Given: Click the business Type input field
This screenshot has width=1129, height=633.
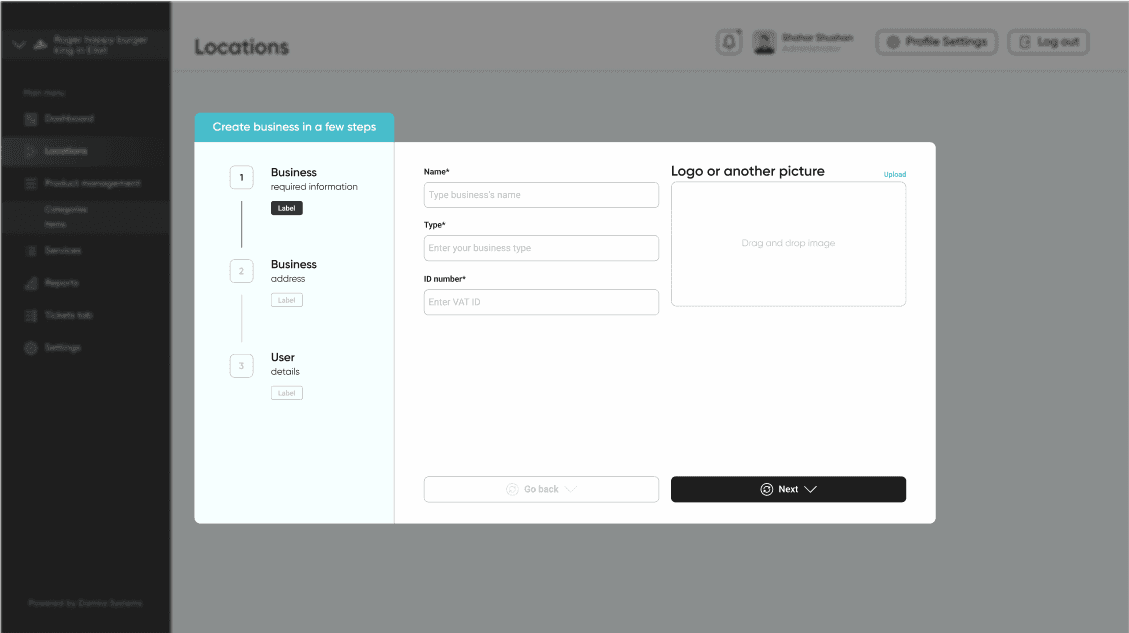Looking at the screenshot, I should click(x=541, y=248).
